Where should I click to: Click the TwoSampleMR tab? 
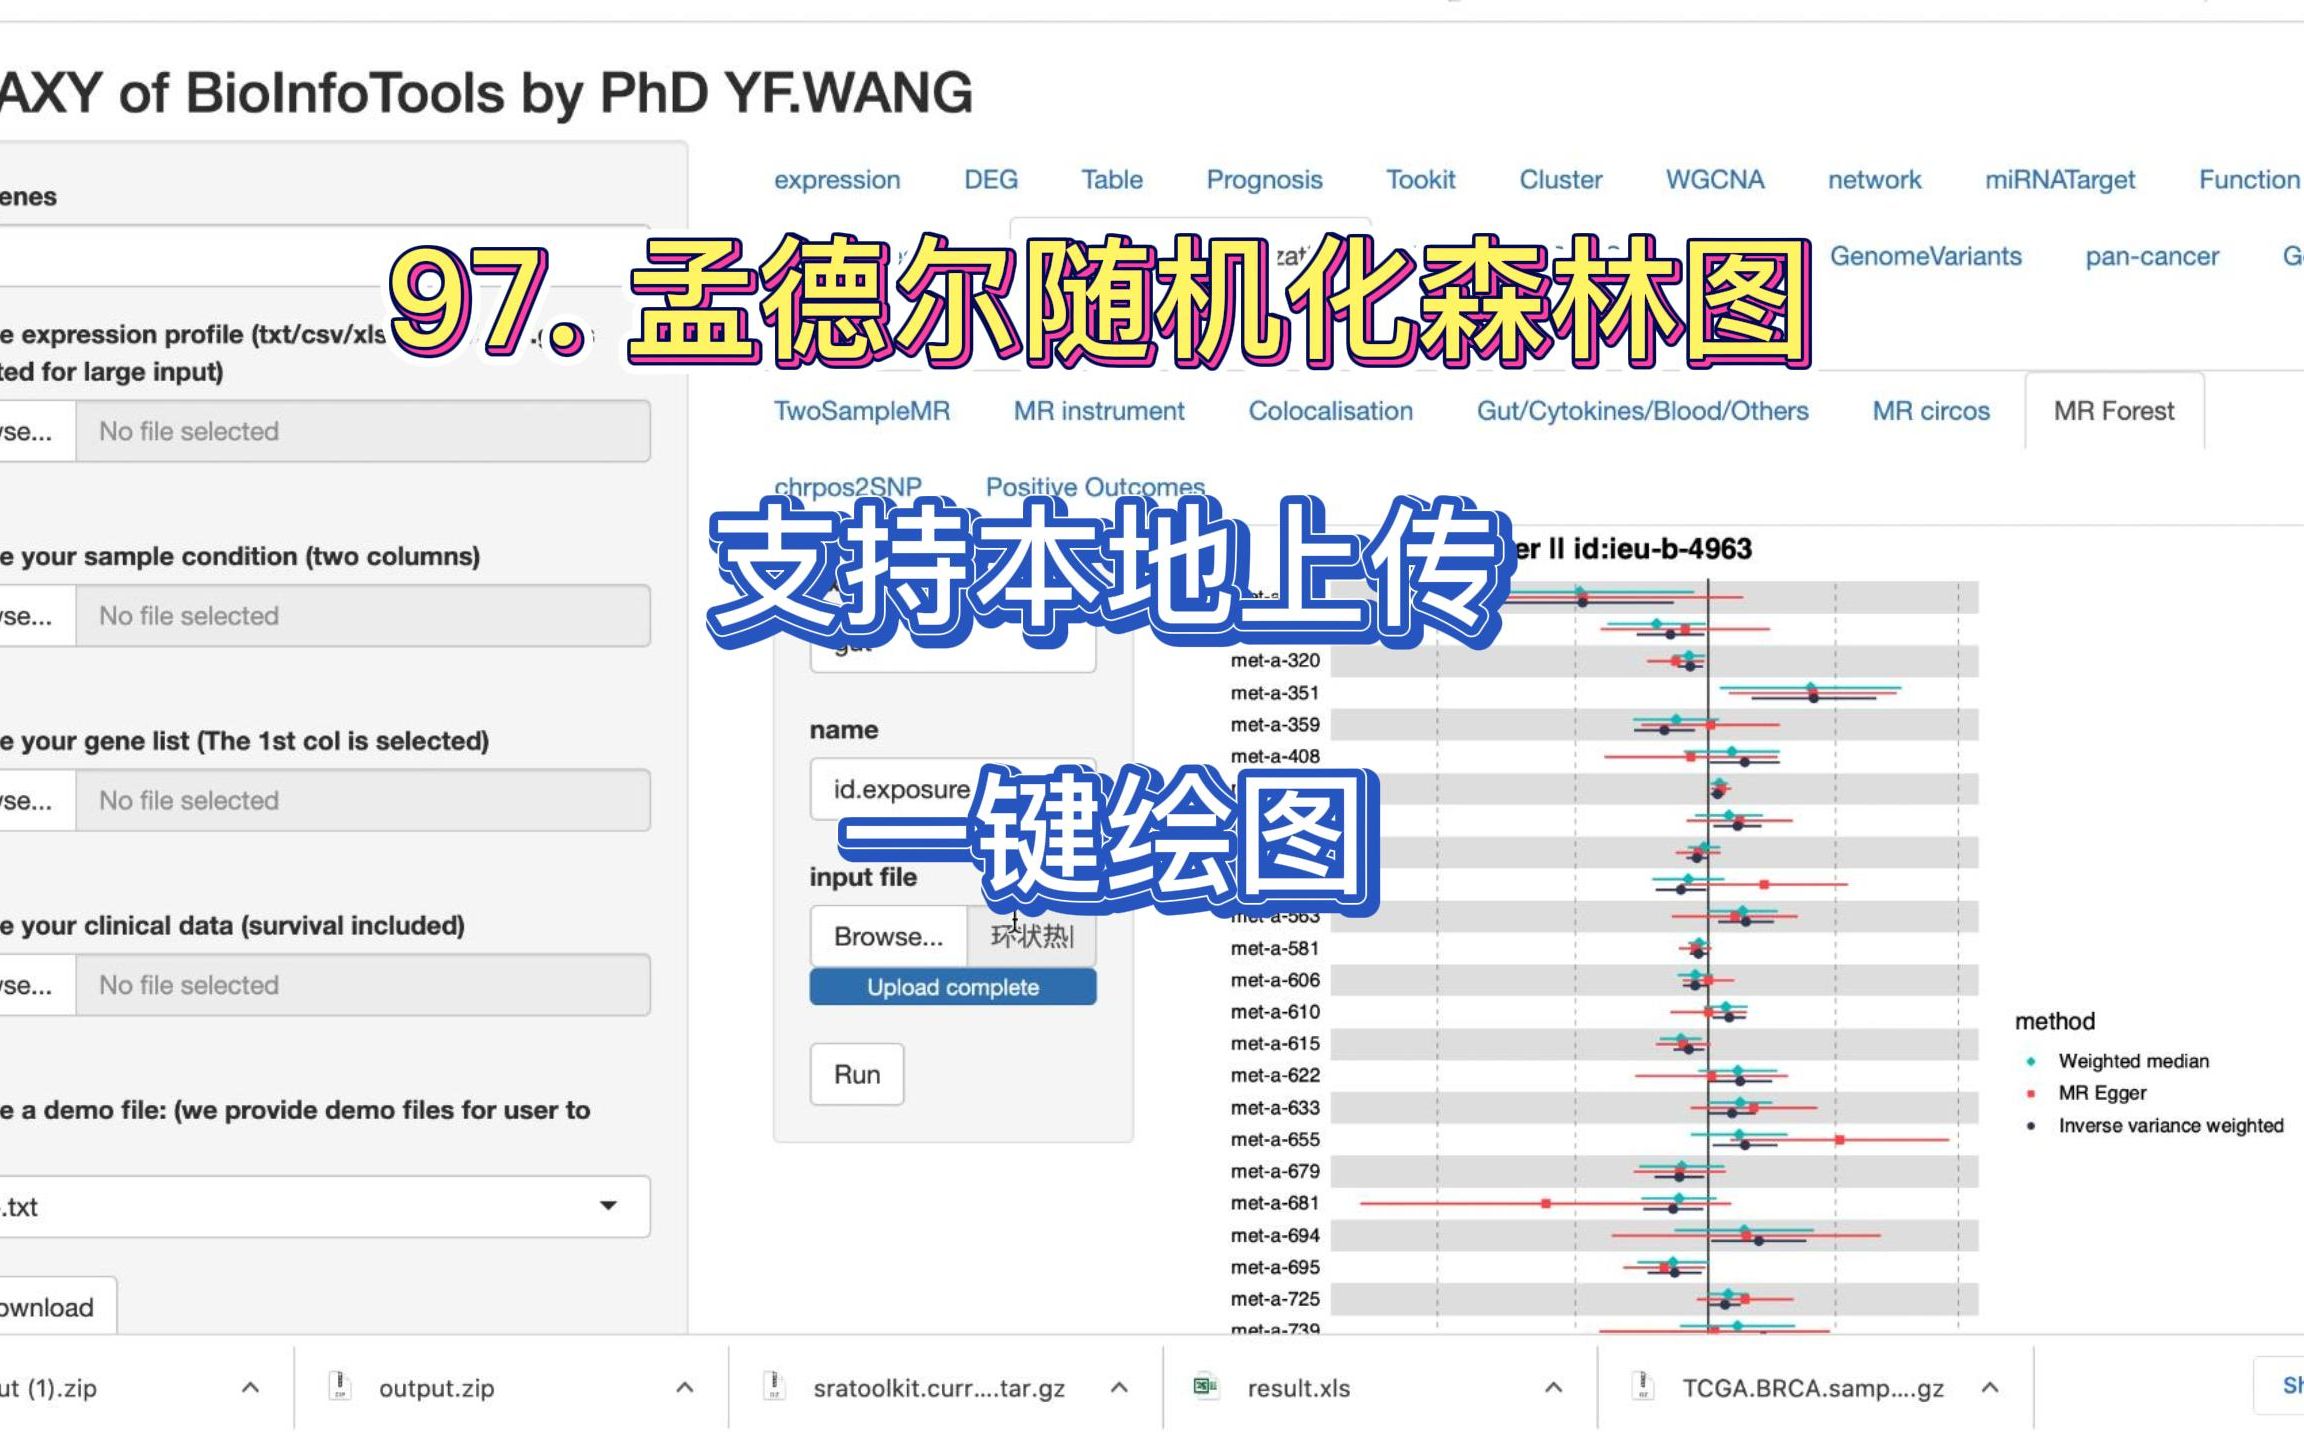(863, 410)
